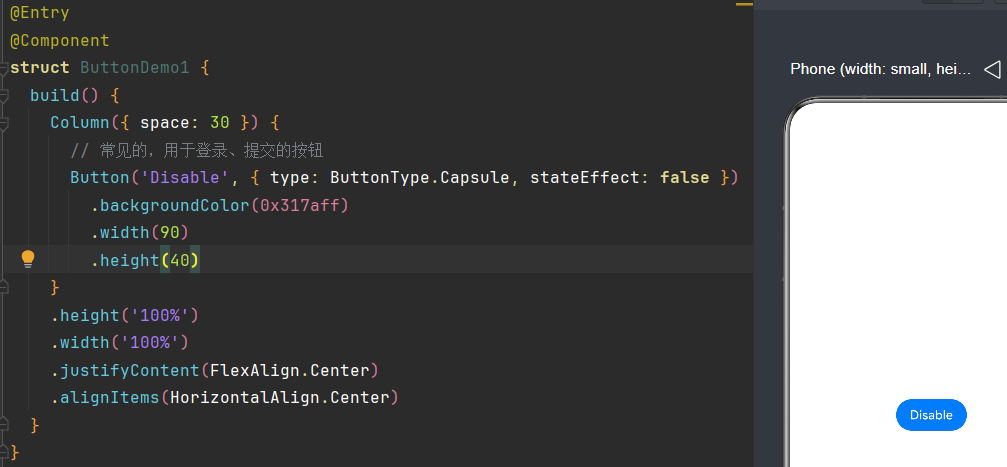The width and height of the screenshot is (1007, 467).
Task: Click the Chinese comment line in code
Action: (197, 151)
